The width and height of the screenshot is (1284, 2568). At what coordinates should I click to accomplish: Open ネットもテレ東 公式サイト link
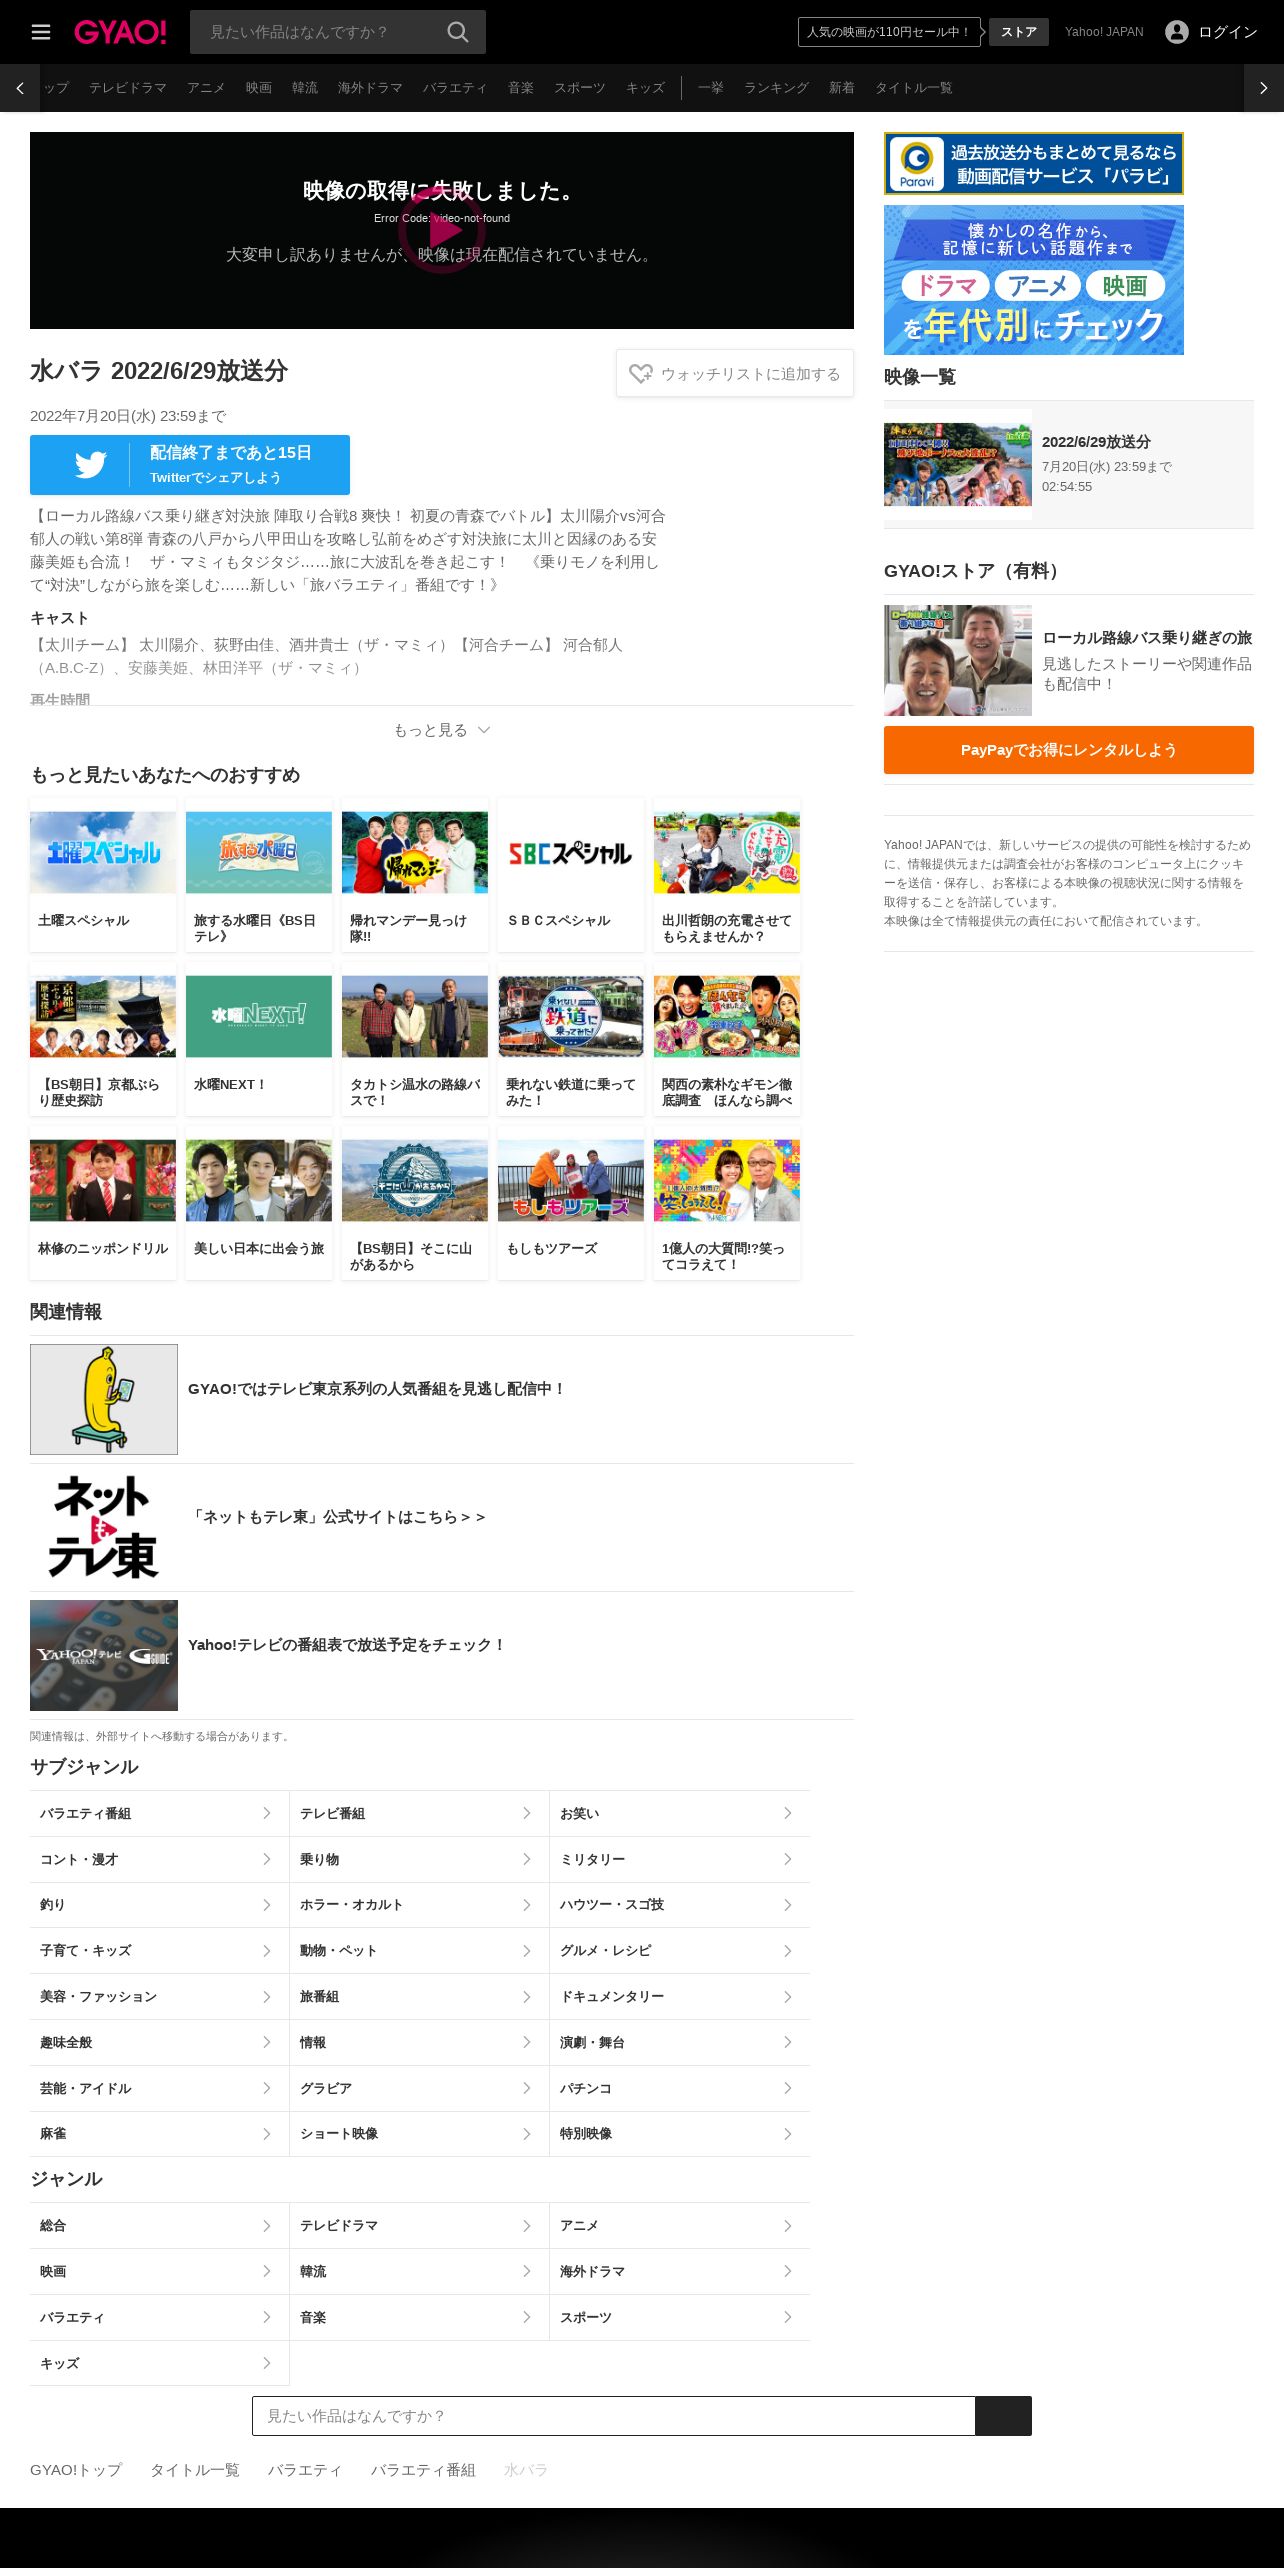[442, 1527]
